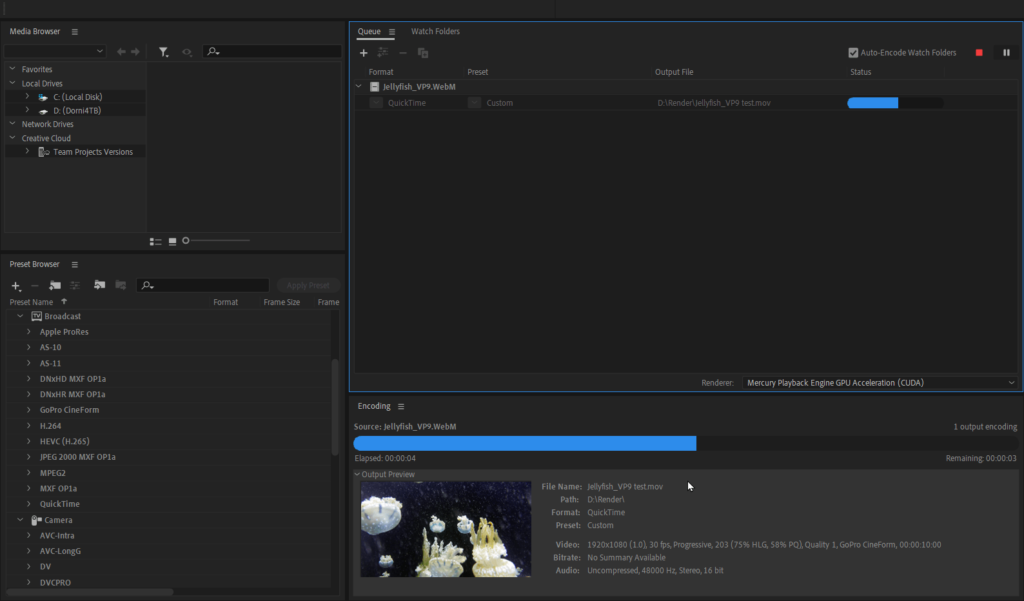Screen dimensions: 1024x601
Task: Click the import presets icon
Action: pyautogui.click(x=99, y=286)
